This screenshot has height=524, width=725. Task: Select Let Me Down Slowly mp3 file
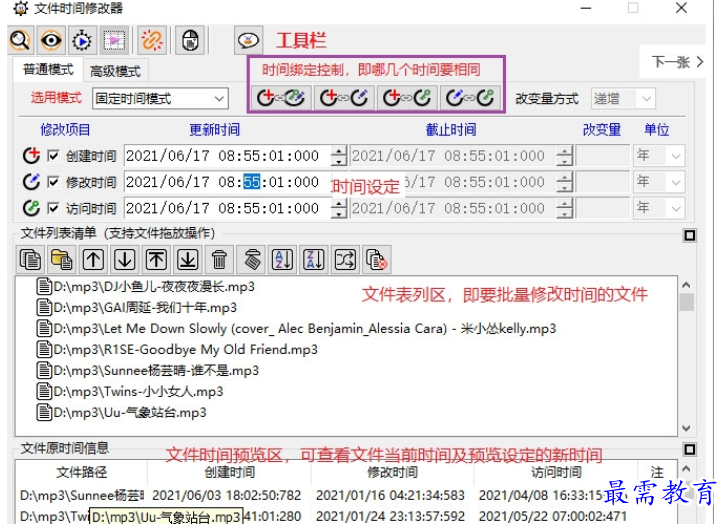[296, 329]
